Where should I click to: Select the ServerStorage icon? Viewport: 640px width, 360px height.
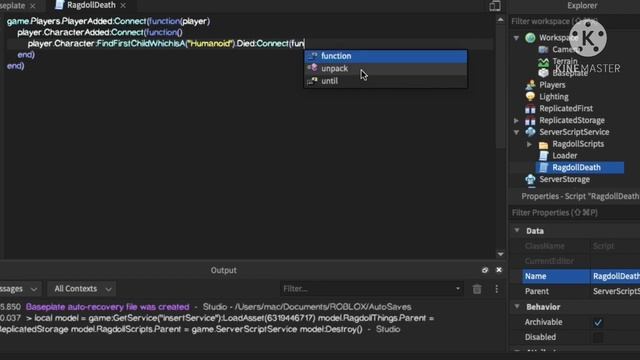click(x=530, y=179)
